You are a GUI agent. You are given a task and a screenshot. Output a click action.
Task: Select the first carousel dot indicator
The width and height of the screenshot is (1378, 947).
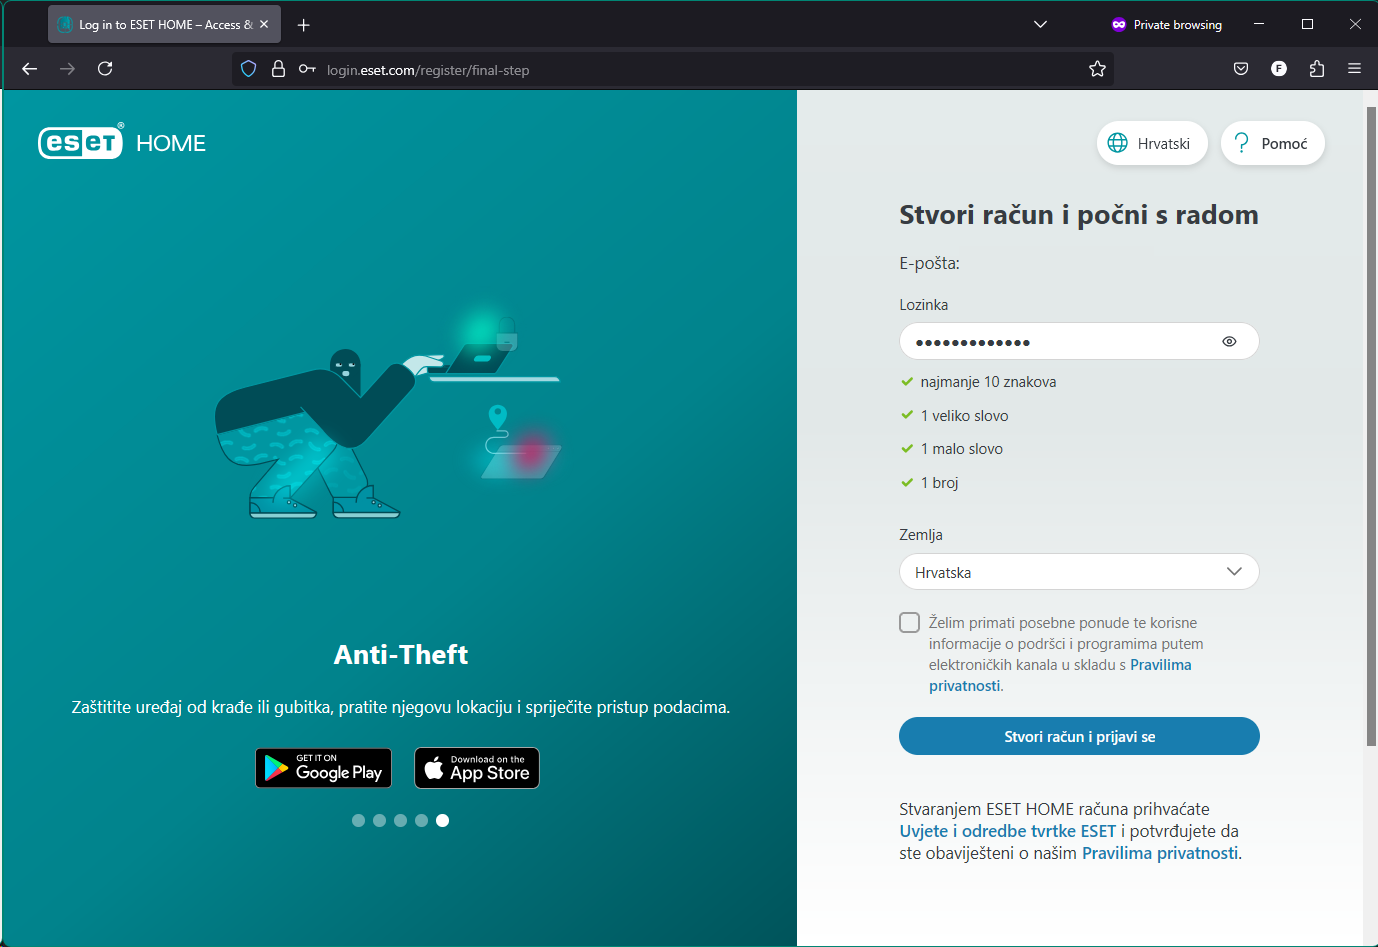click(358, 820)
